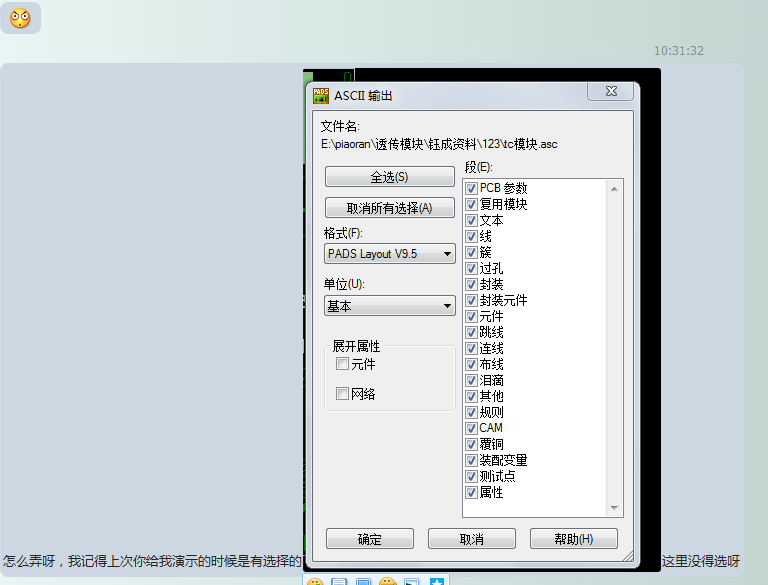Toggle the 连线 section checkbox
768x585 pixels.
coord(471,348)
